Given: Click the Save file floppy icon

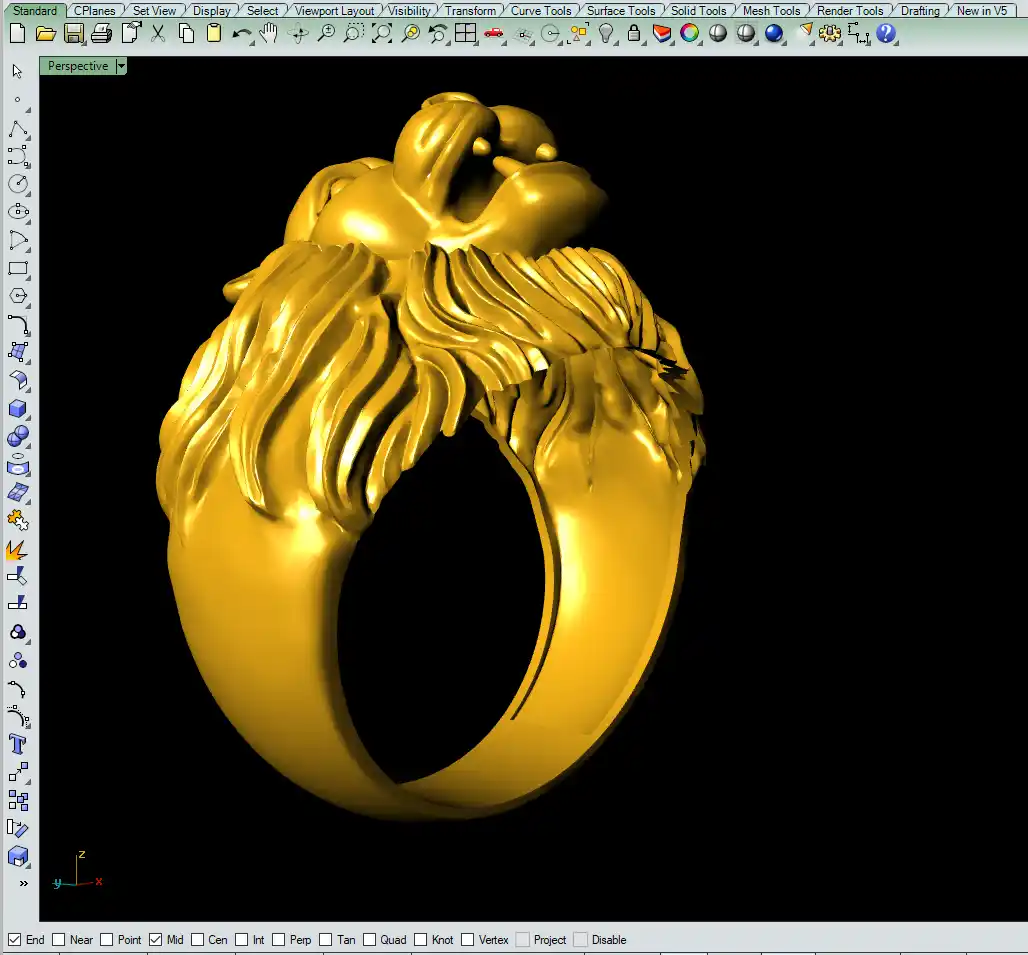Looking at the screenshot, I should click(73, 33).
